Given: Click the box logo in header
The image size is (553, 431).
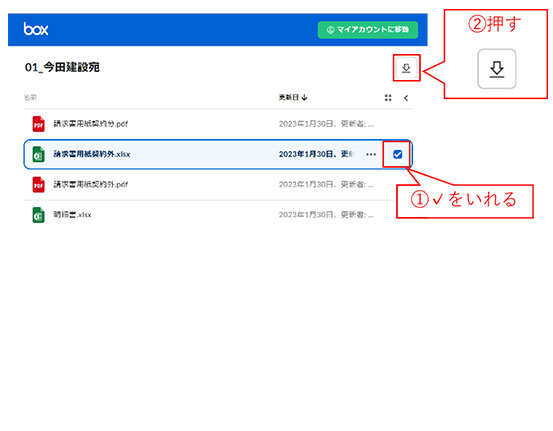Looking at the screenshot, I should 36,29.
